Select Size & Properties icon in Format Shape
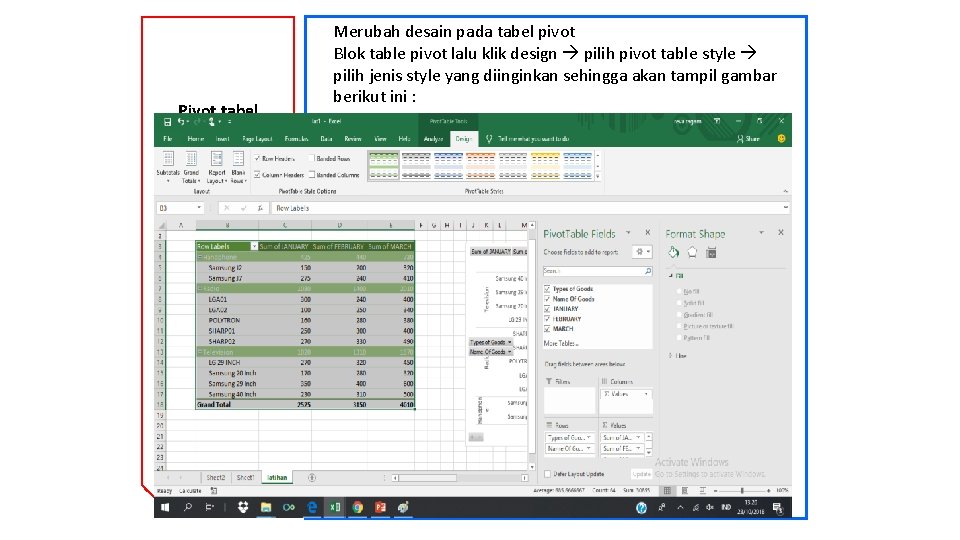 711,252
